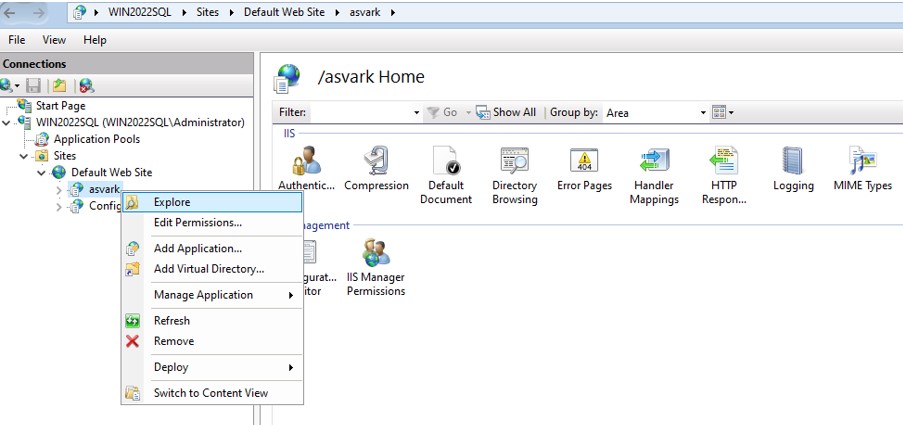Click inside the Filter input field

tap(361, 113)
